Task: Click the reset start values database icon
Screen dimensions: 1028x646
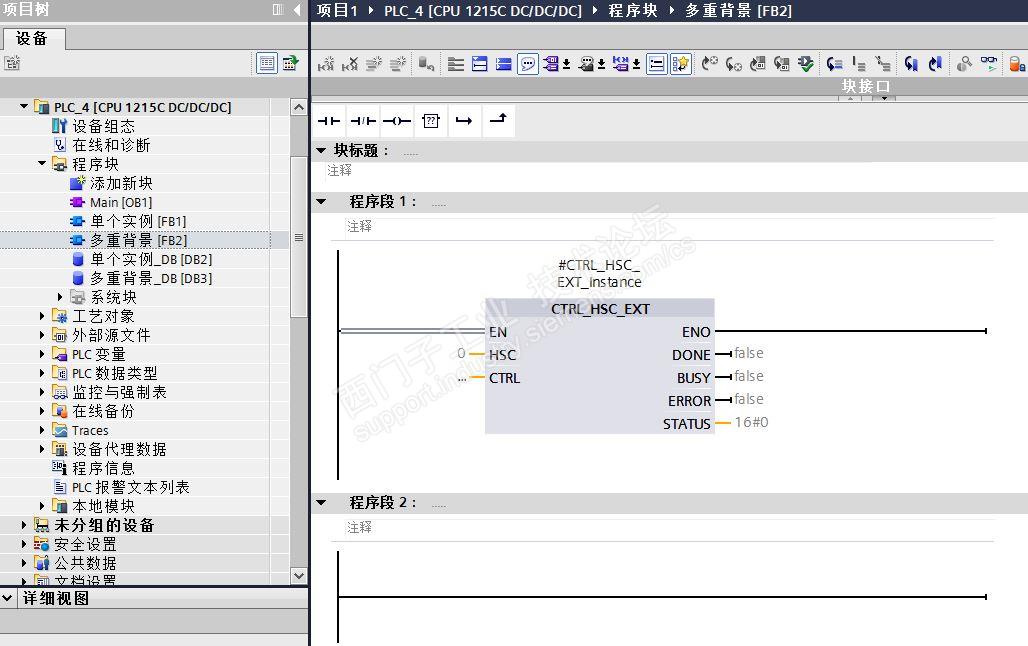Action: 426,64
